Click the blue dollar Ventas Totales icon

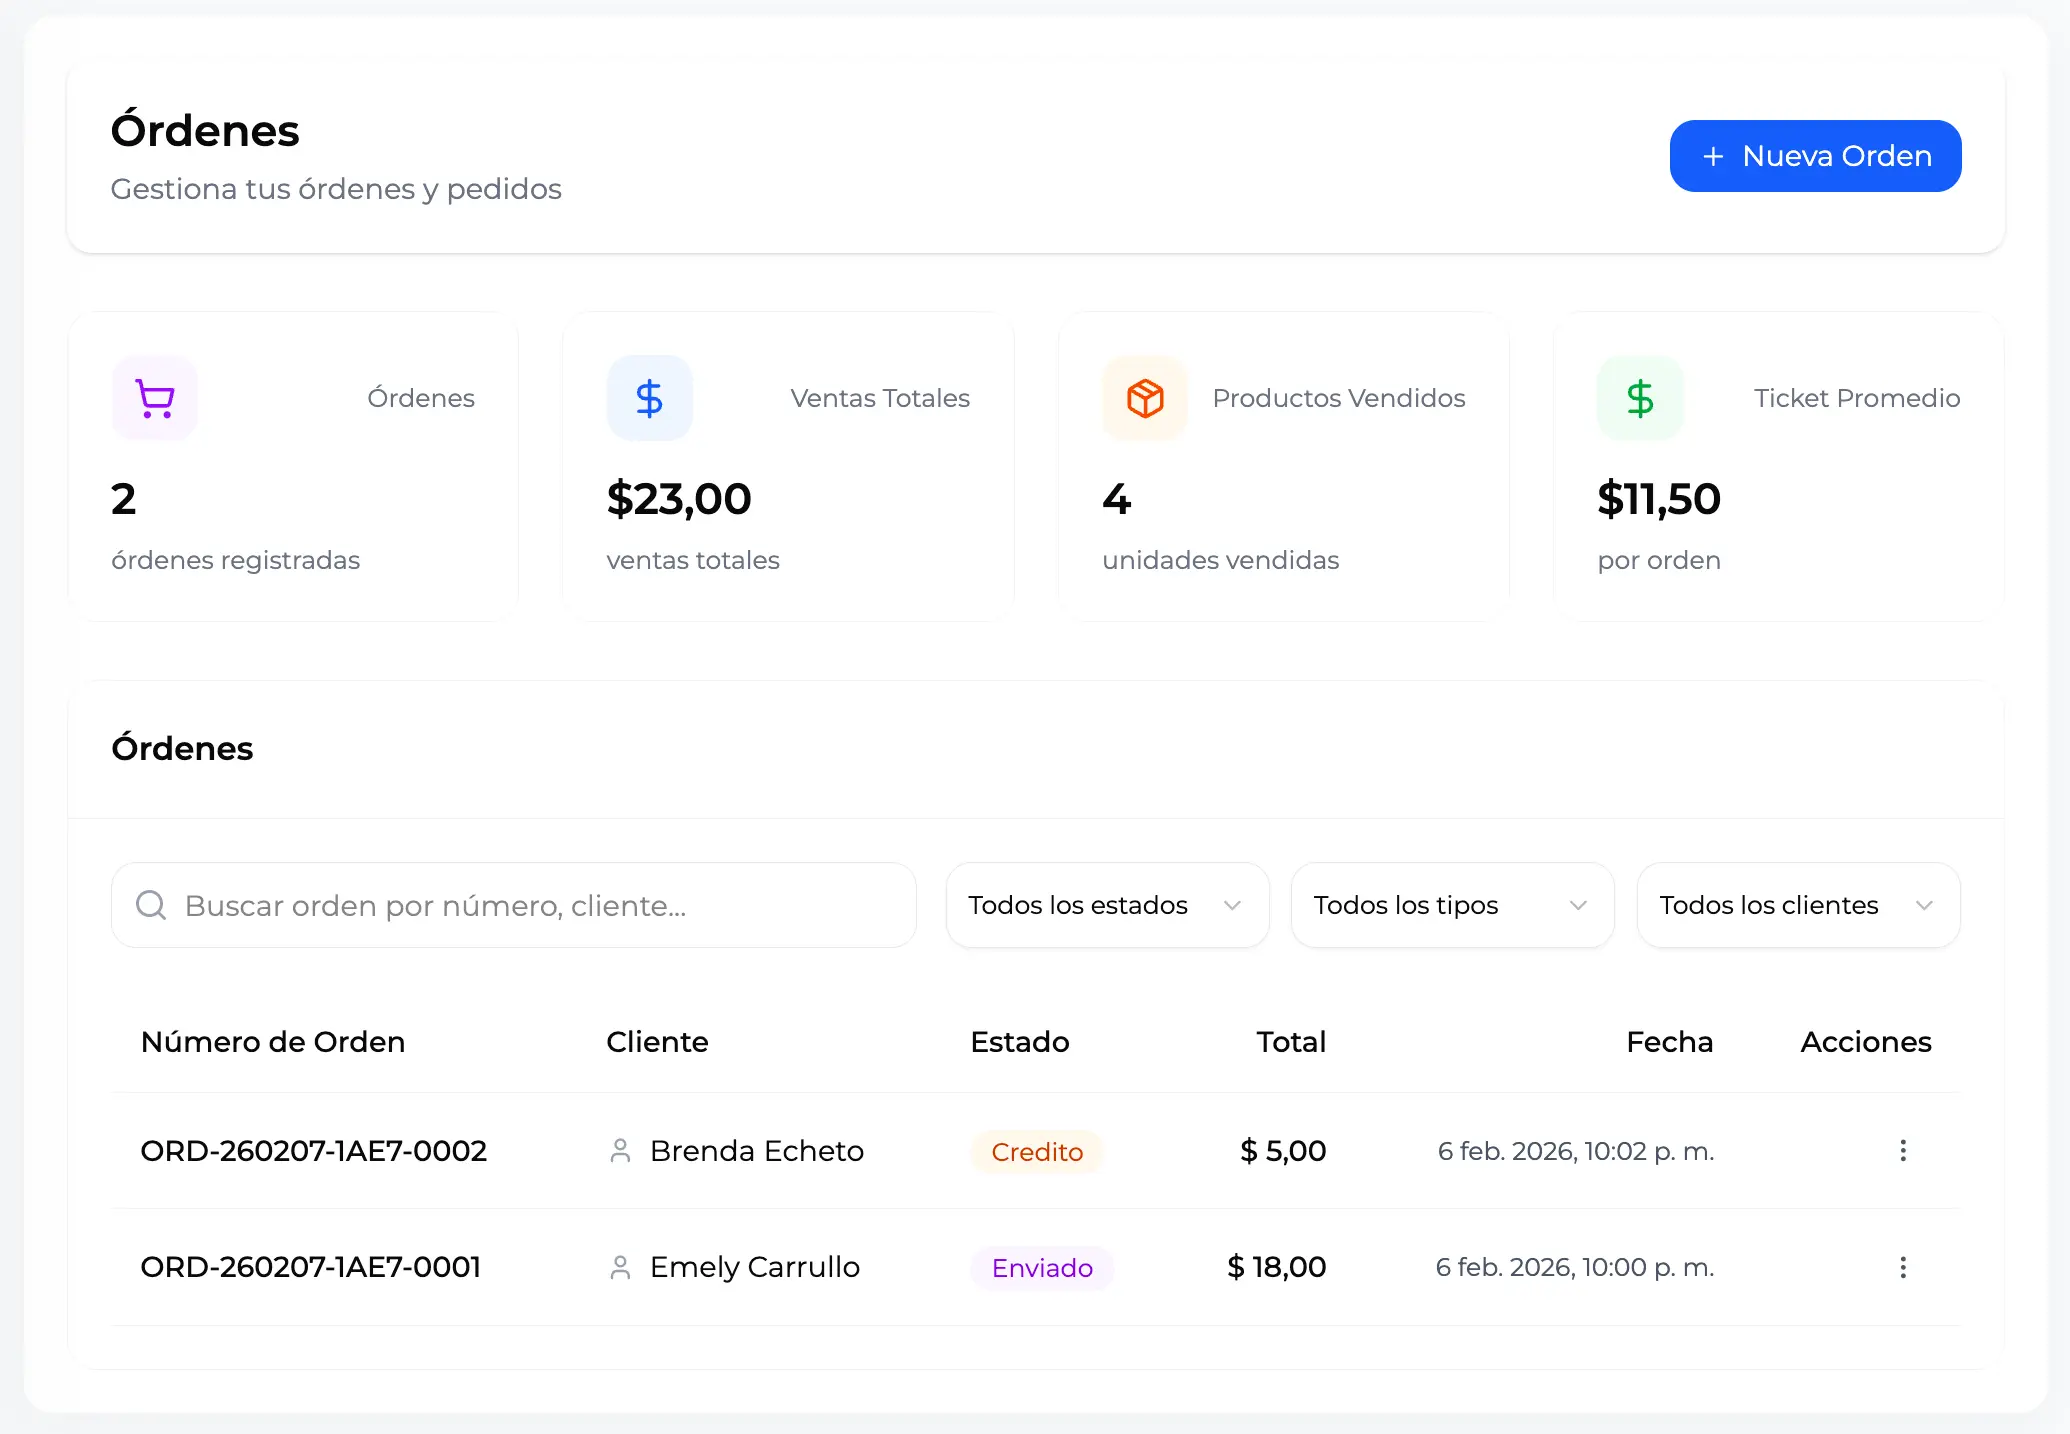tap(650, 398)
